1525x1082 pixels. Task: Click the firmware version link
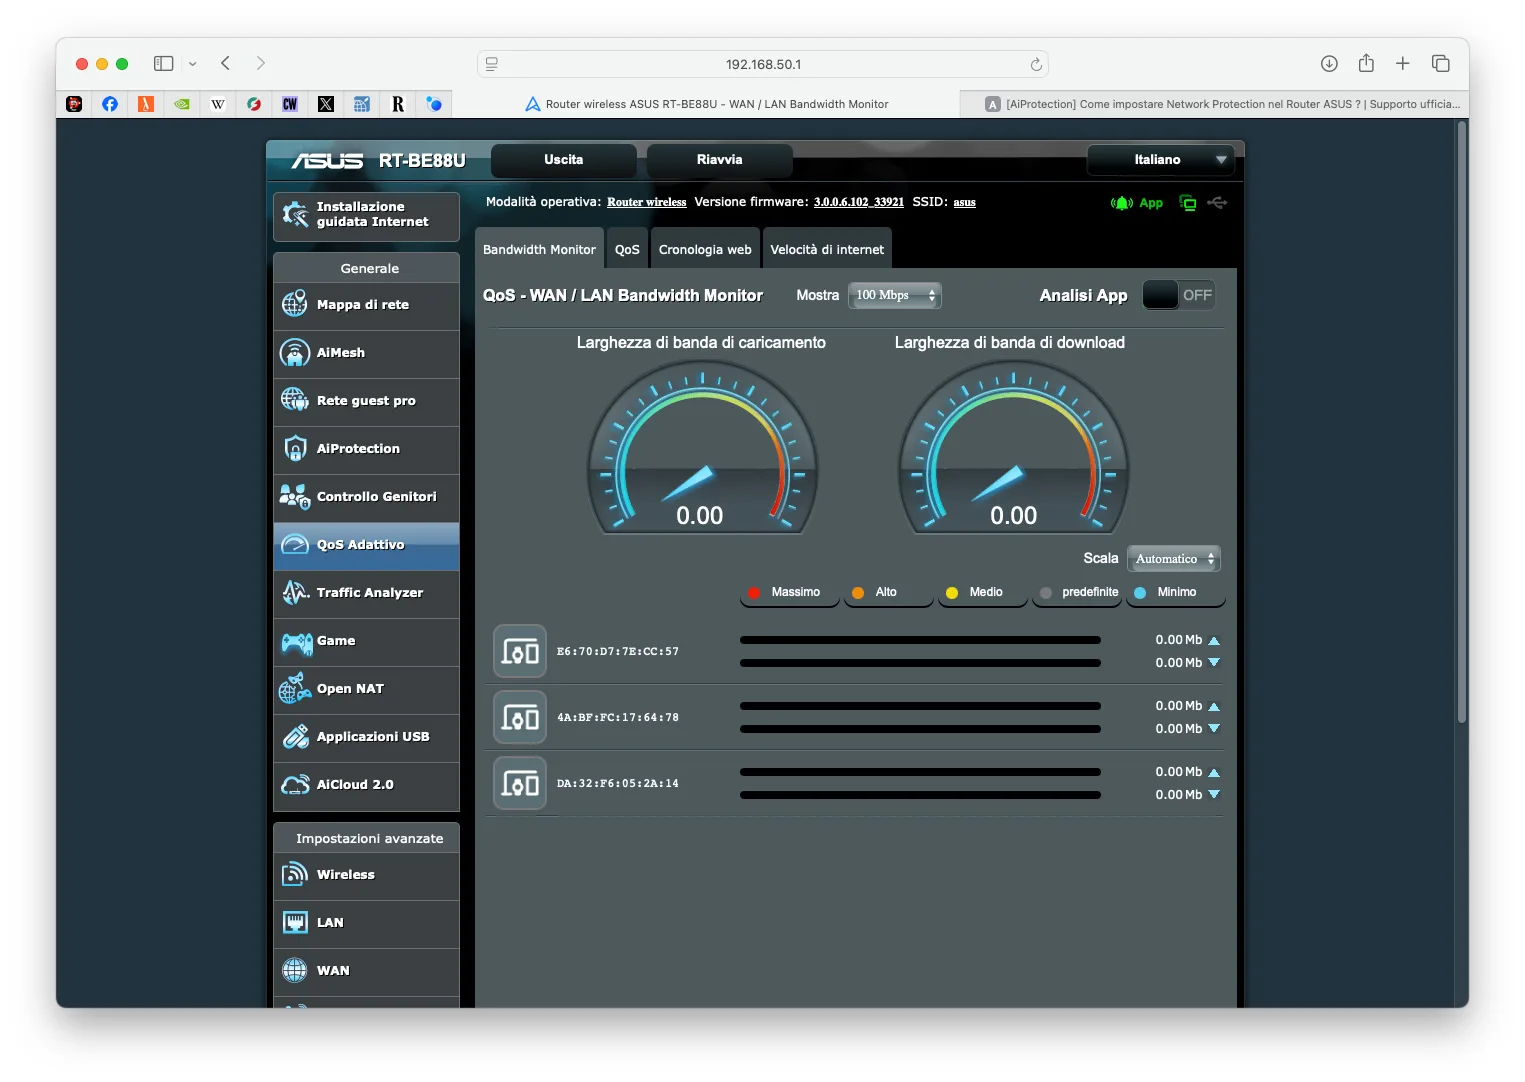pyautogui.click(x=858, y=202)
